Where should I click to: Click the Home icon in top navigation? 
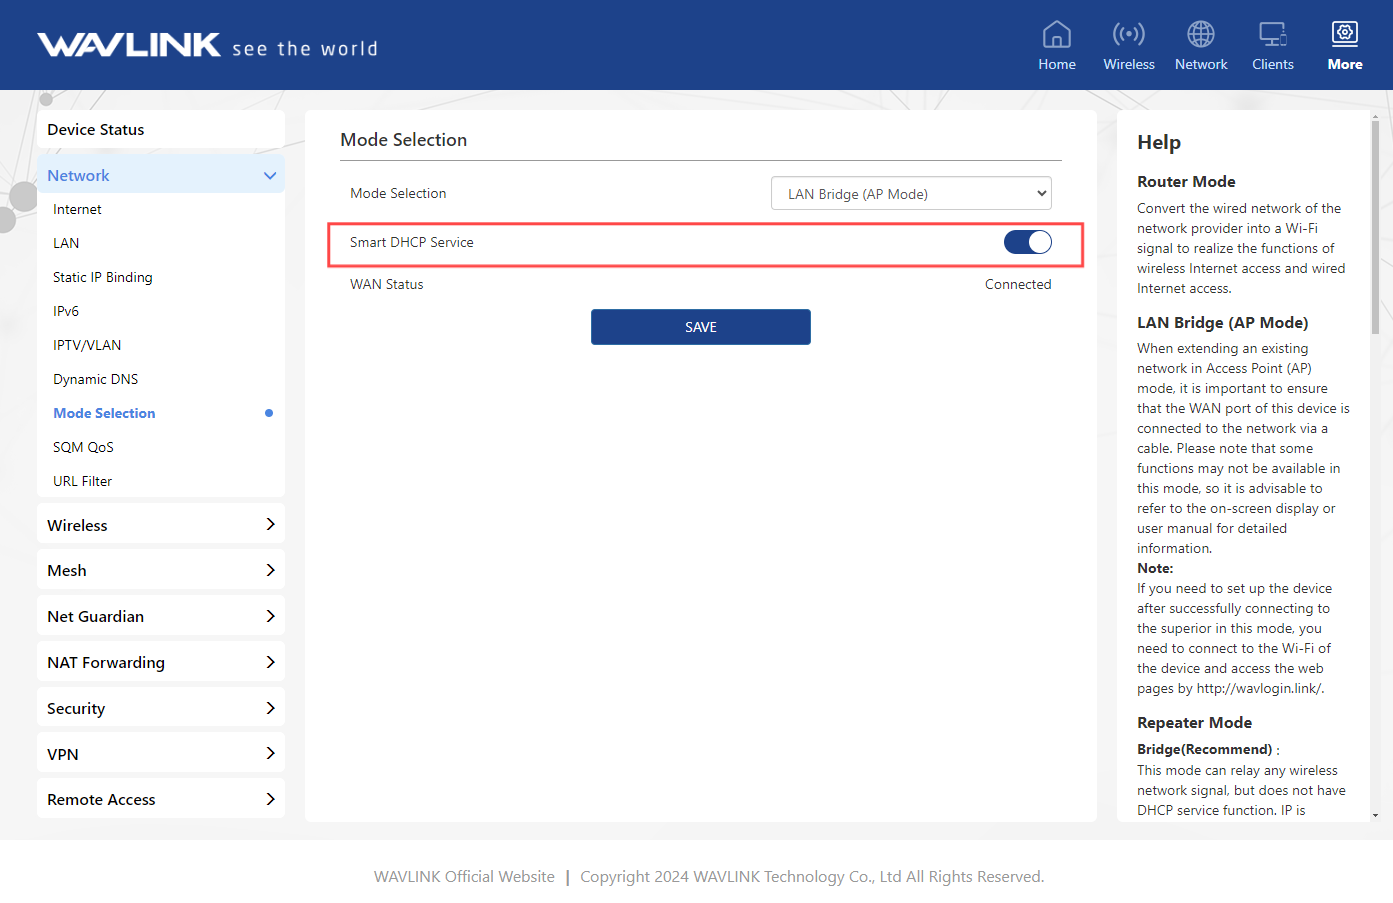[1056, 35]
